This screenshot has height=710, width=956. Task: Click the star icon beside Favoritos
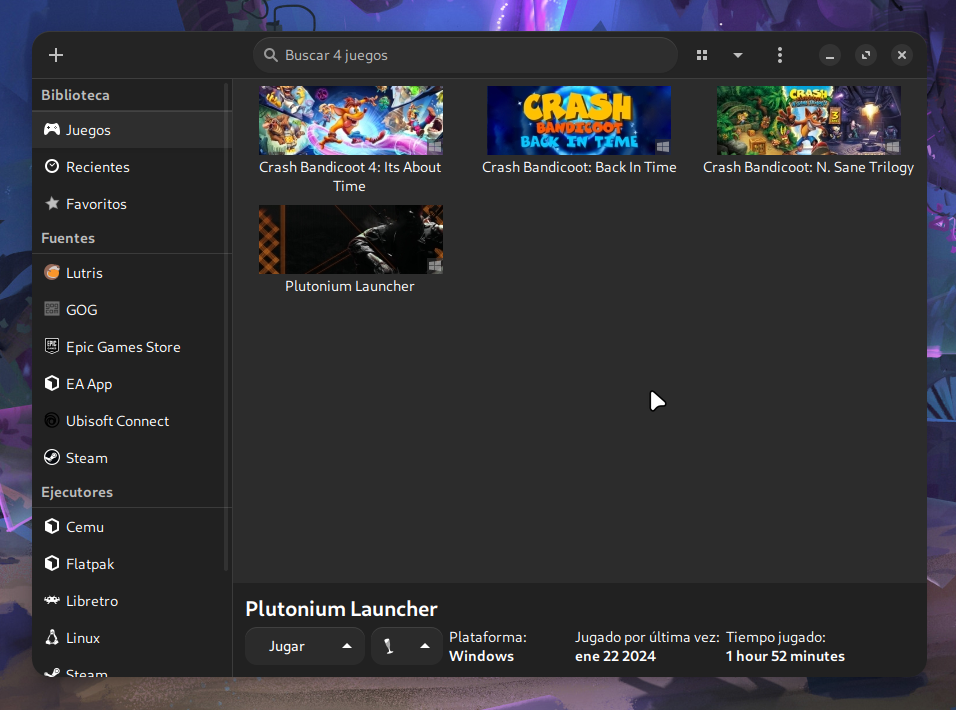pyautogui.click(x=52, y=203)
